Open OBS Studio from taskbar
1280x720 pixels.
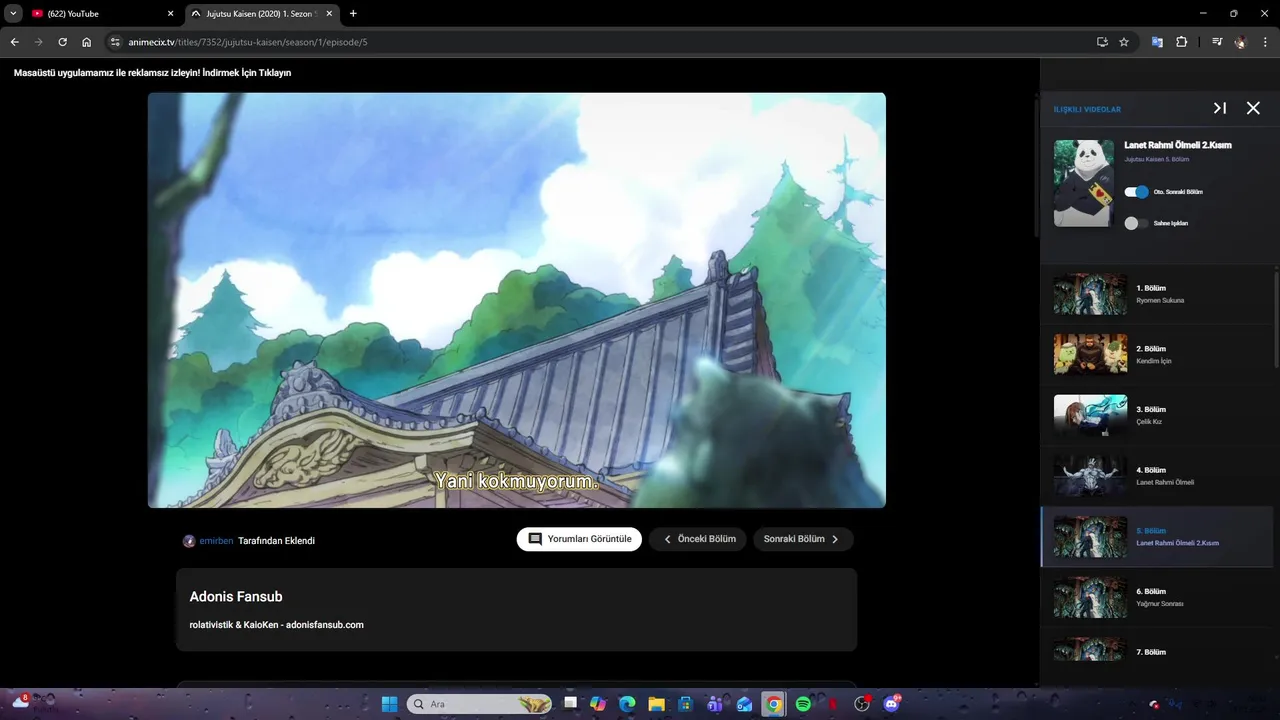[x=862, y=704]
